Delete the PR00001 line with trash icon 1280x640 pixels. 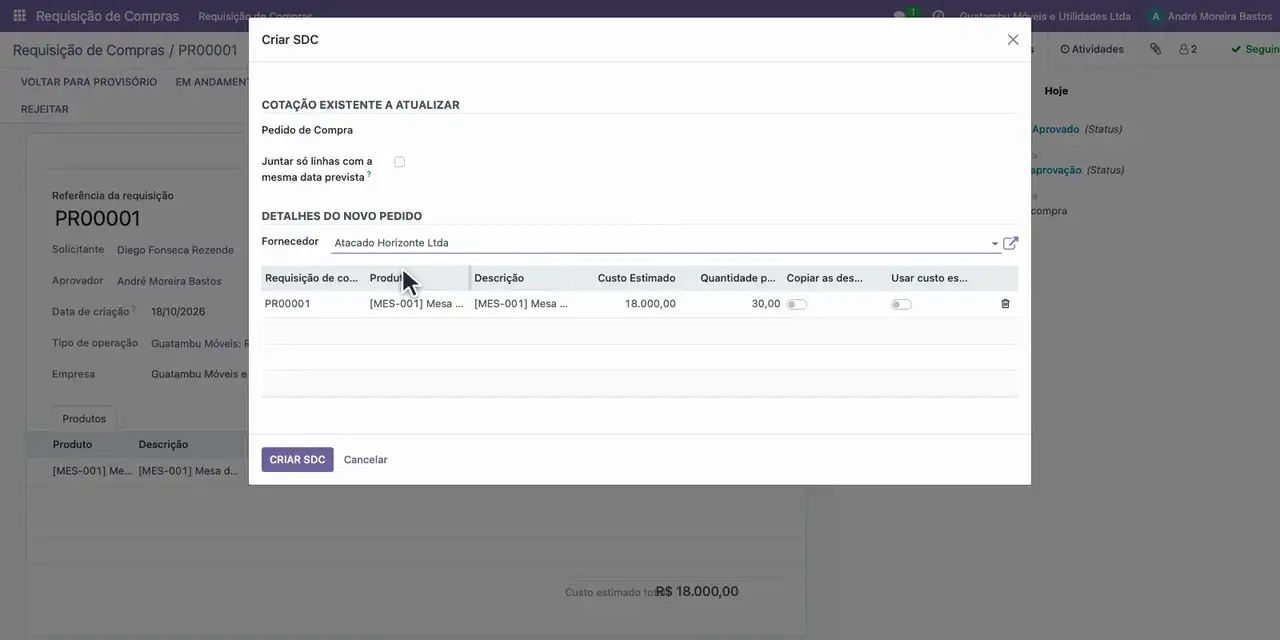tap(1005, 304)
